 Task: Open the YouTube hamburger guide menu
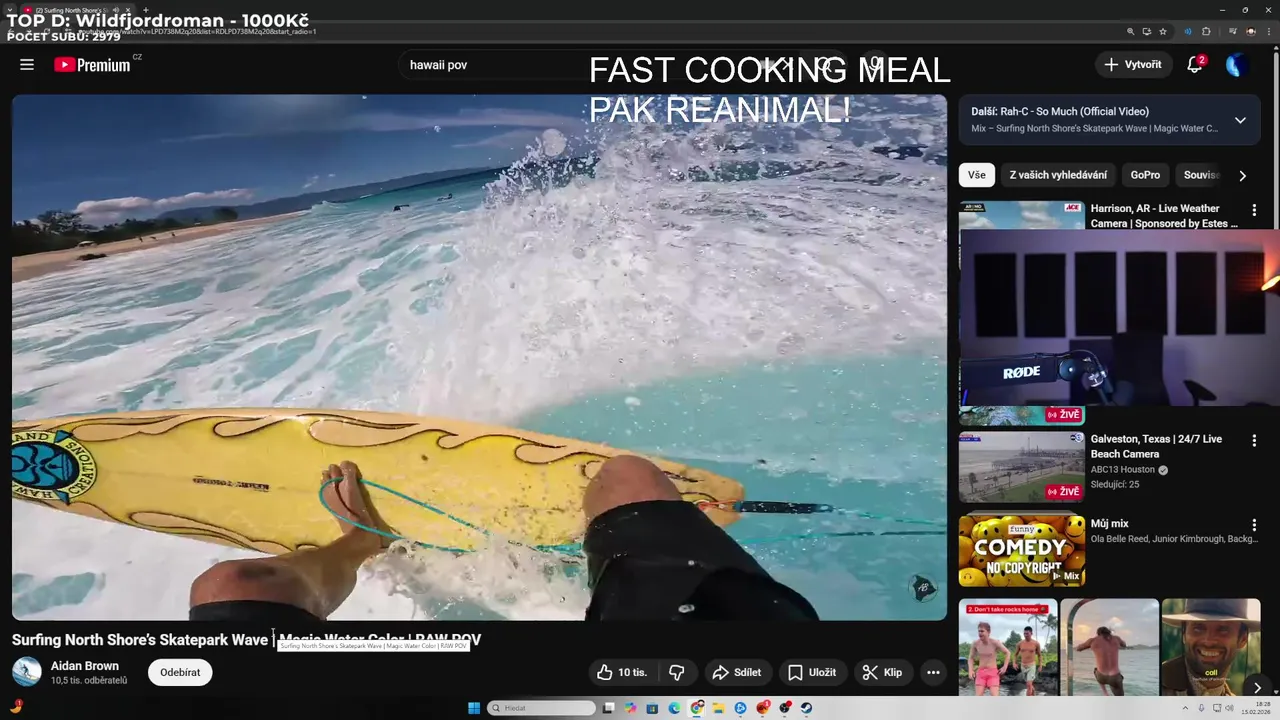coord(27,64)
